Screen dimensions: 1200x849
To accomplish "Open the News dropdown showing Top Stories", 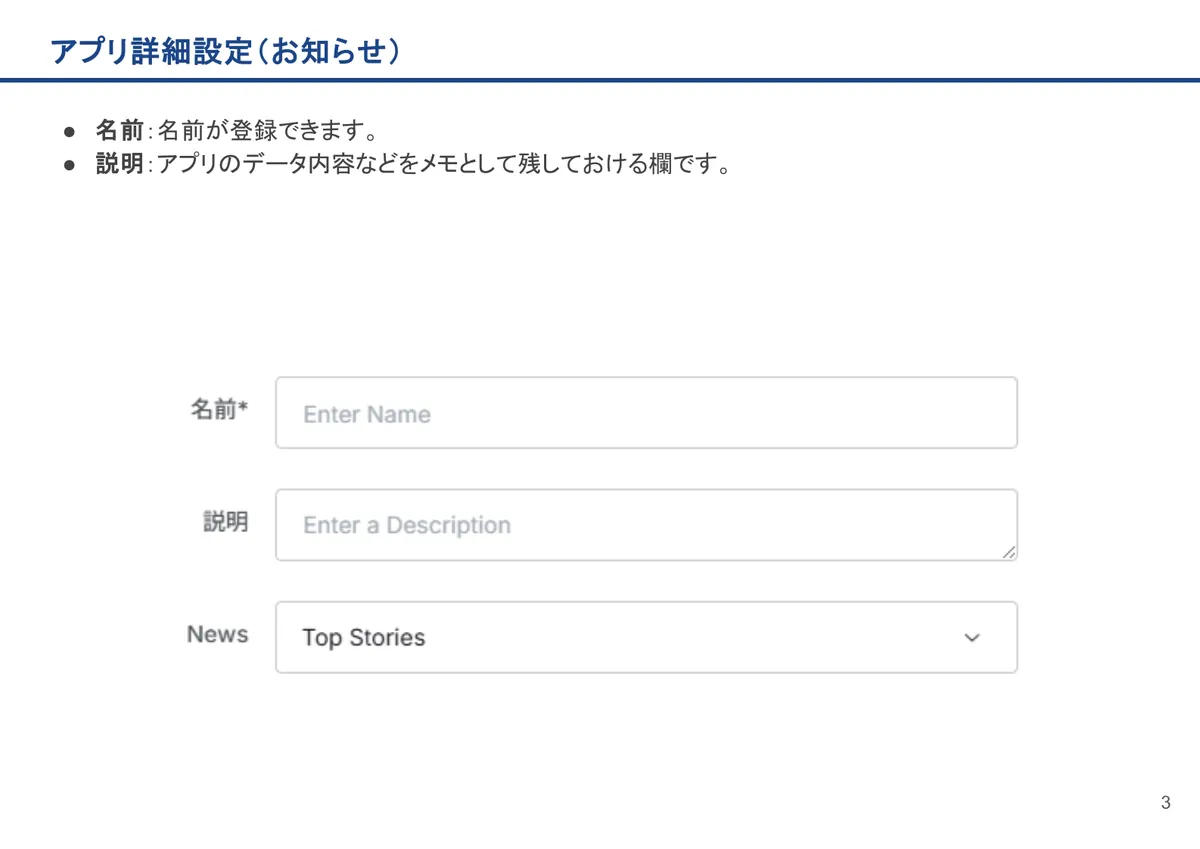I will (x=646, y=637).
